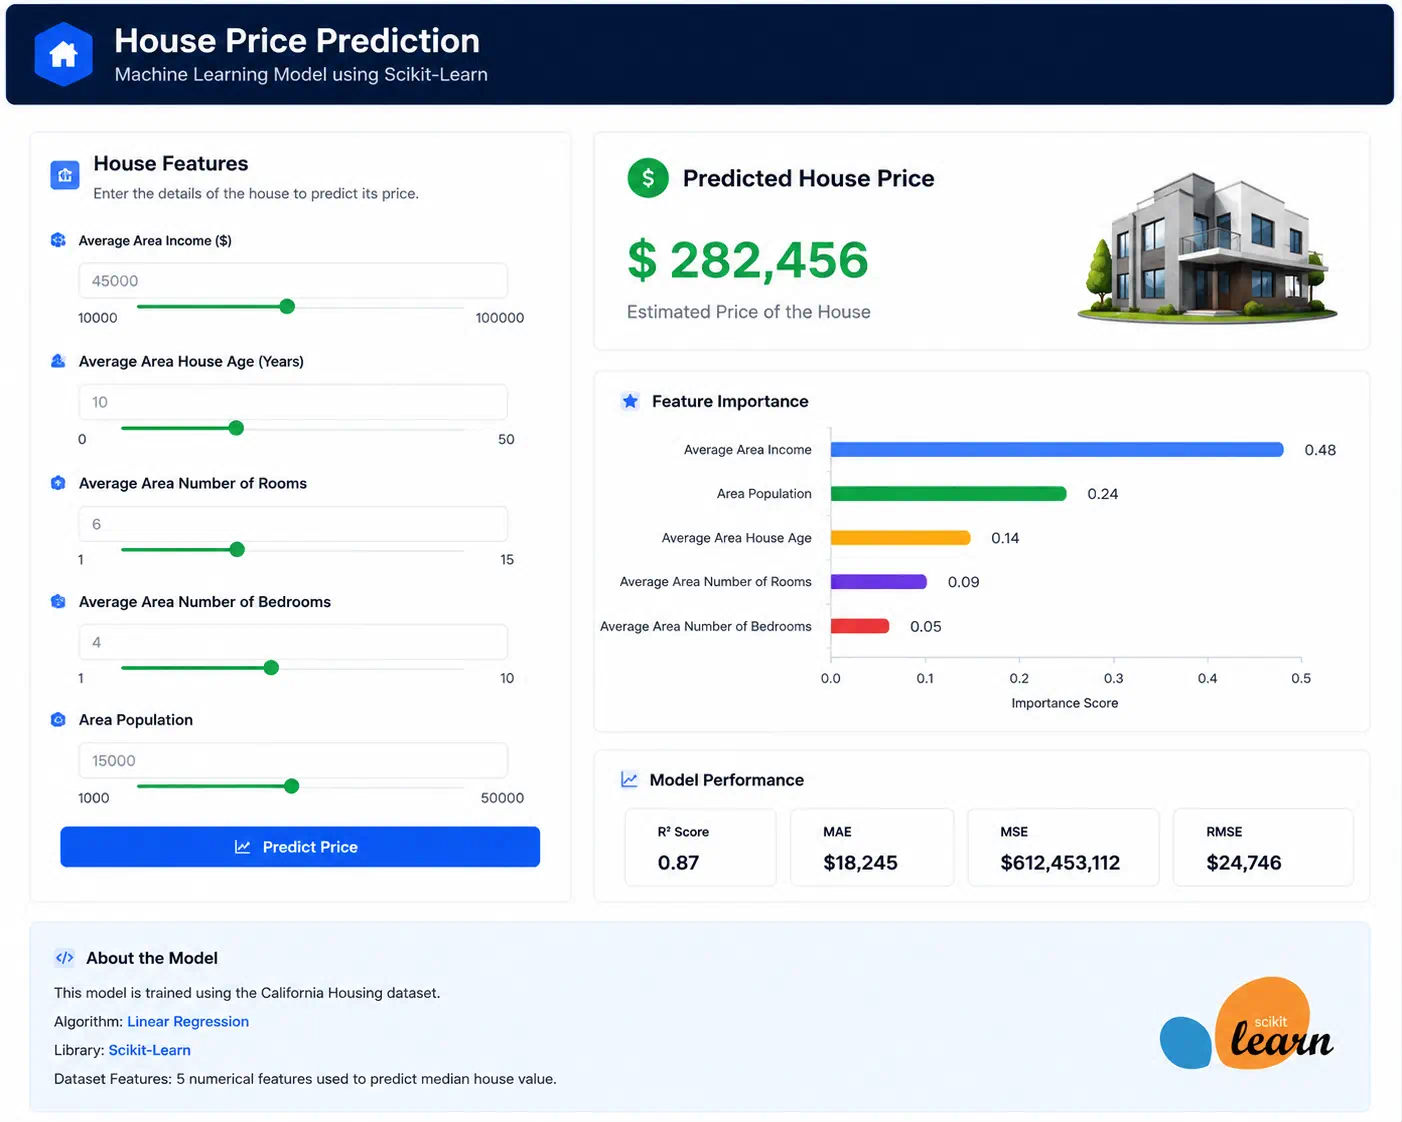Click the 'About the Model' heading
The image size is (1402, 1122).
tap(152, 958)
